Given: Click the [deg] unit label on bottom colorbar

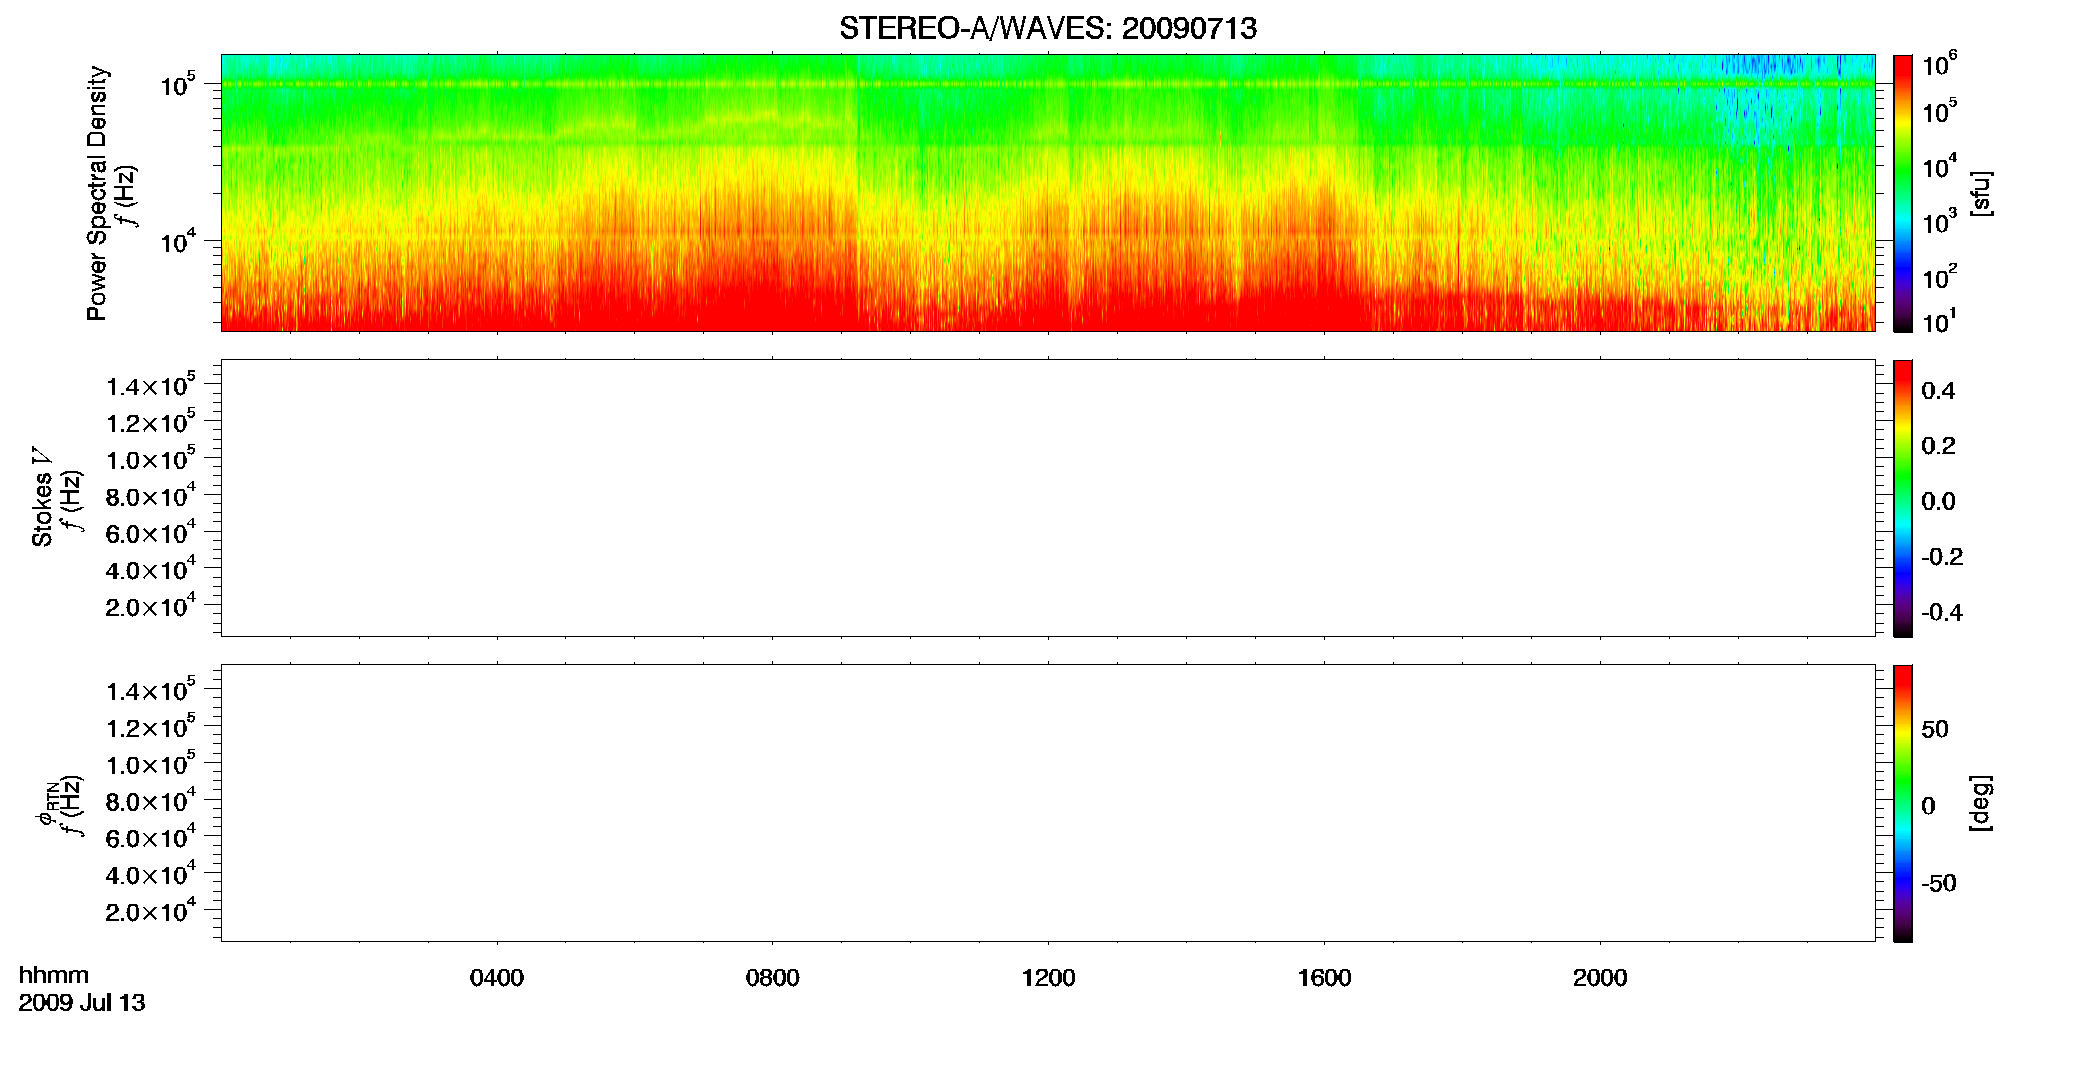Looking at the screenshot, I should point(1979,803).
